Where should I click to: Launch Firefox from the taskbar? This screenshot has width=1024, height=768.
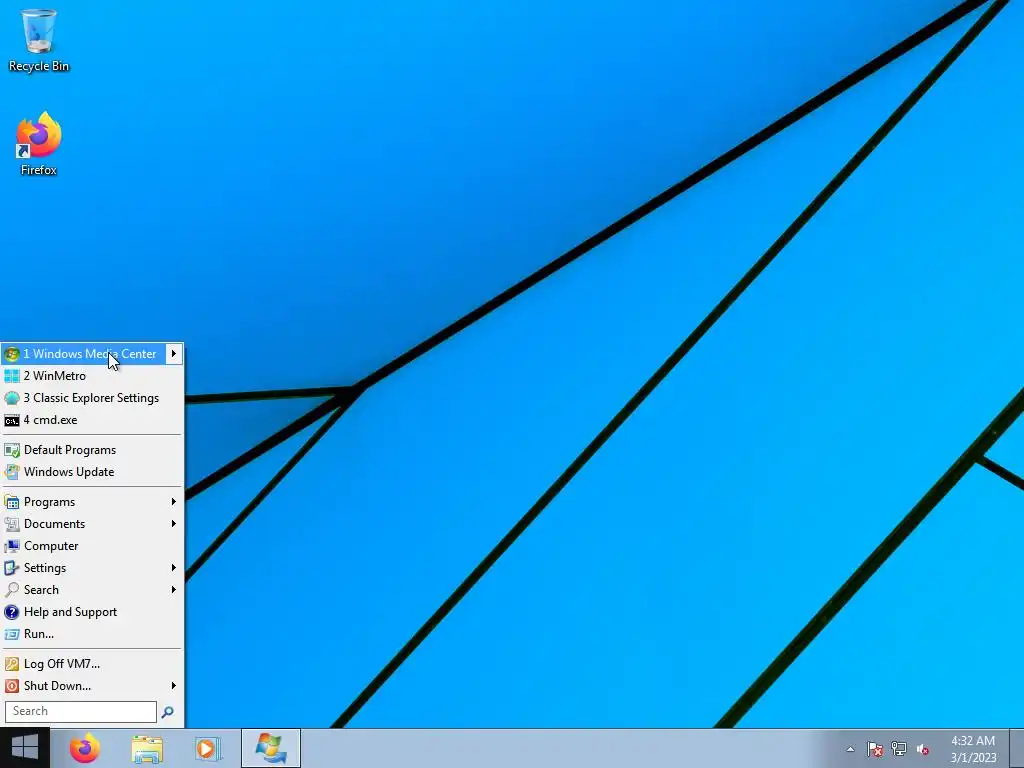click(85, 748)
